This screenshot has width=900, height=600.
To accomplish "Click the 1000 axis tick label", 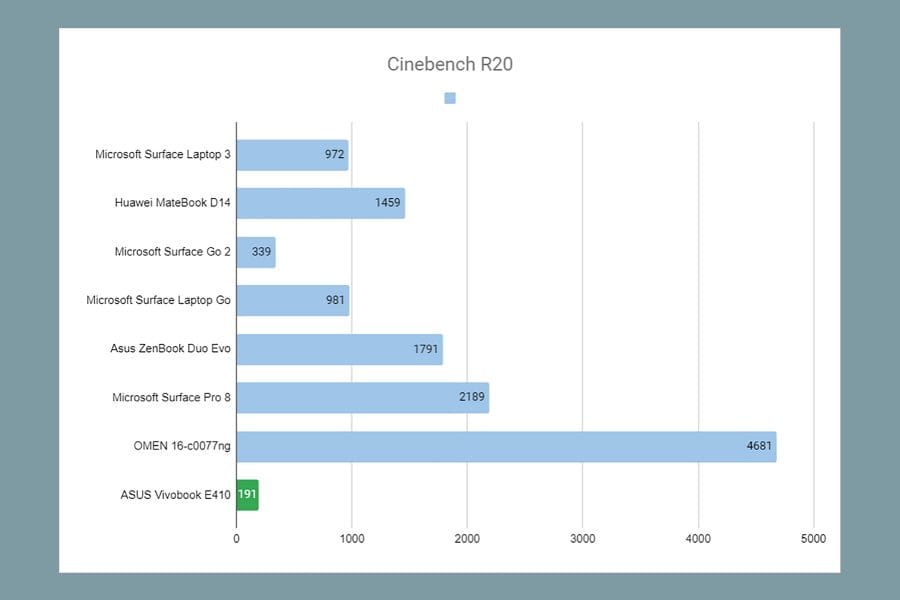I will (x=352, y=539).
